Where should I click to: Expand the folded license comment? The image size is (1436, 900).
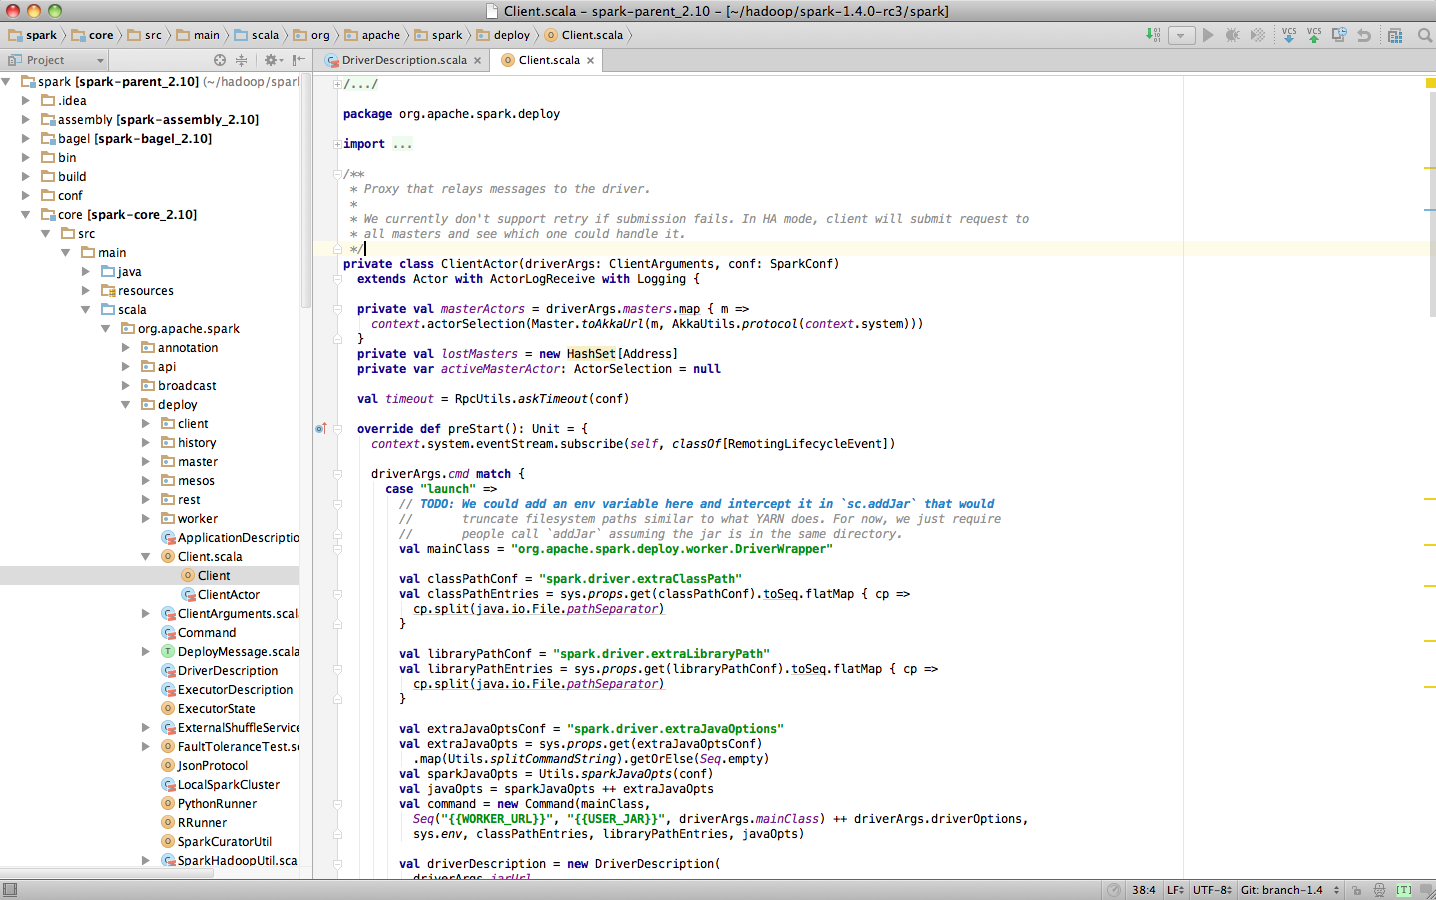click(337, 84)
